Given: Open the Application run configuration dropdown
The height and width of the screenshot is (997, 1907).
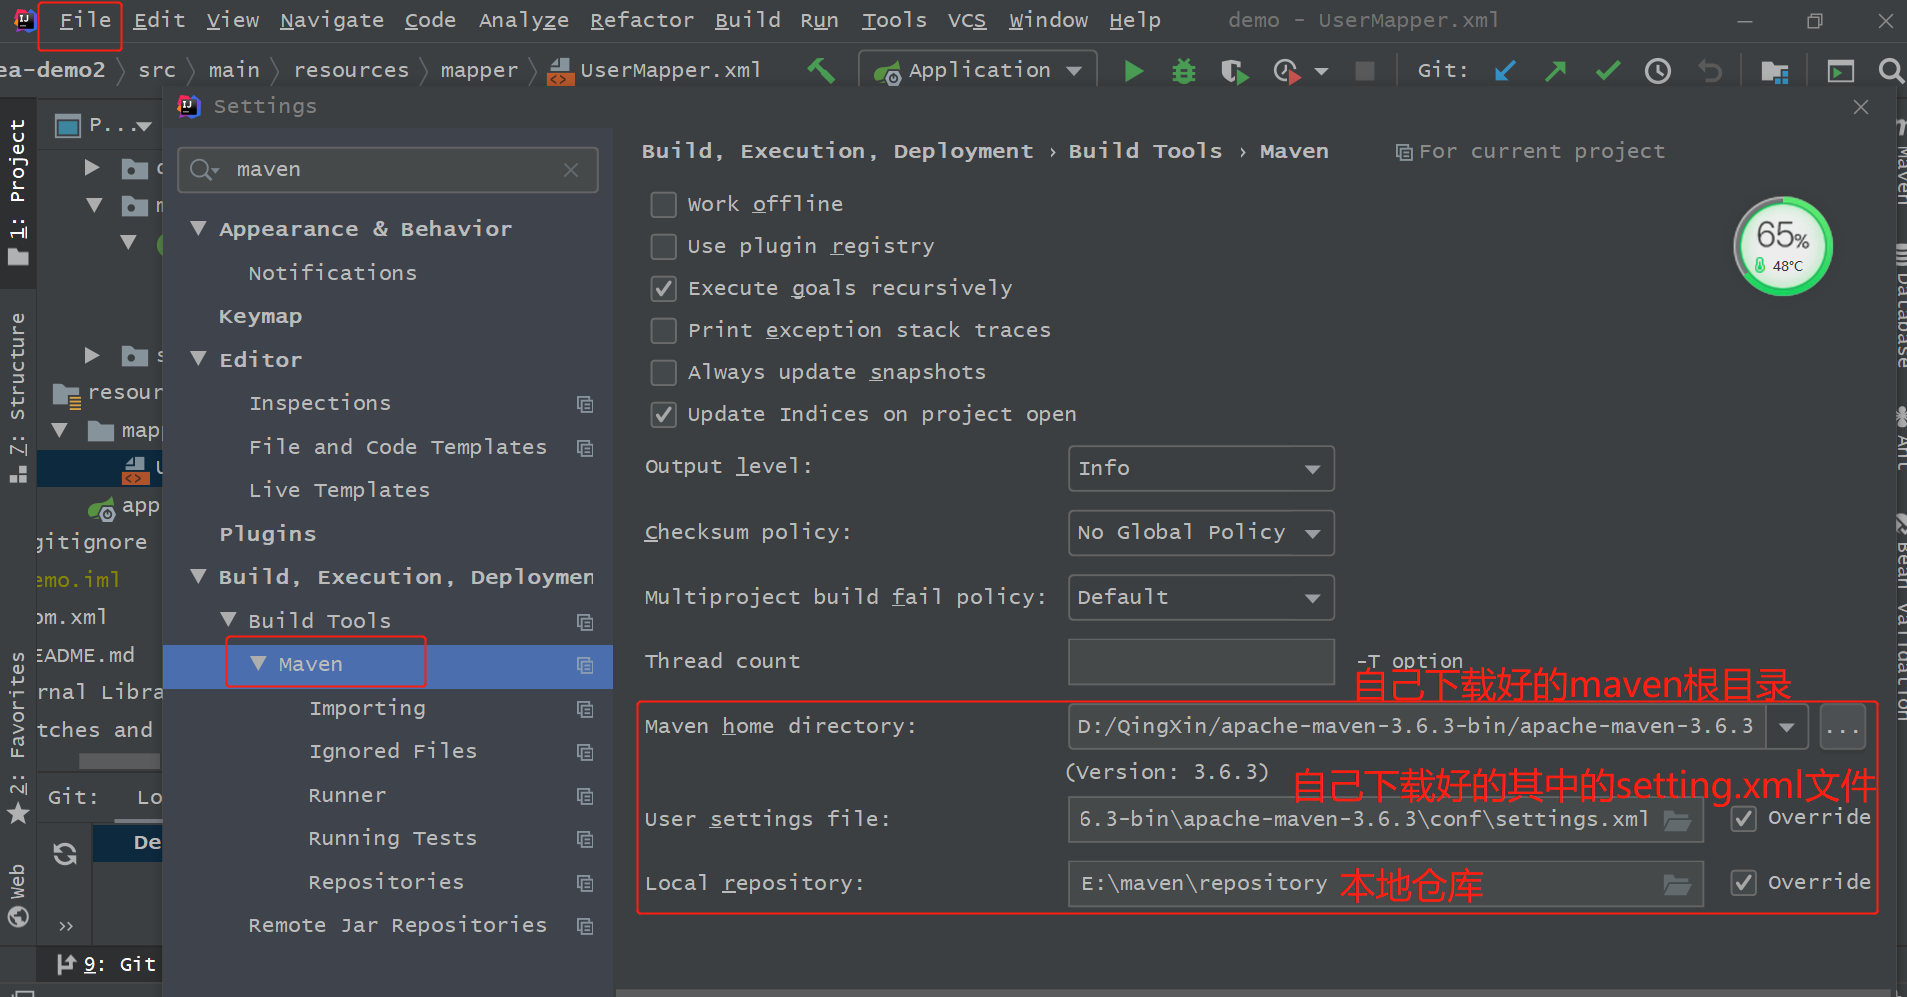Looking at the screenshot, I should (x=978, y=71).
